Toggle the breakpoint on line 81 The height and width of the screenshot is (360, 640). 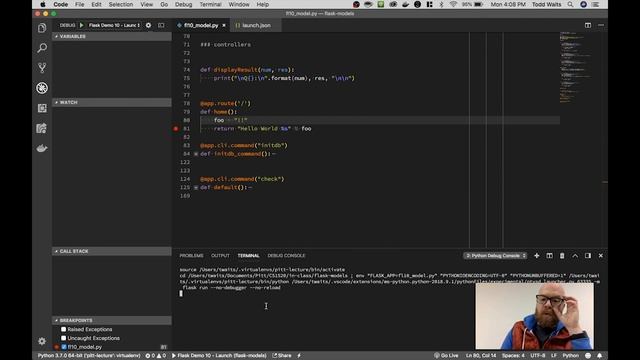(176, 129)
